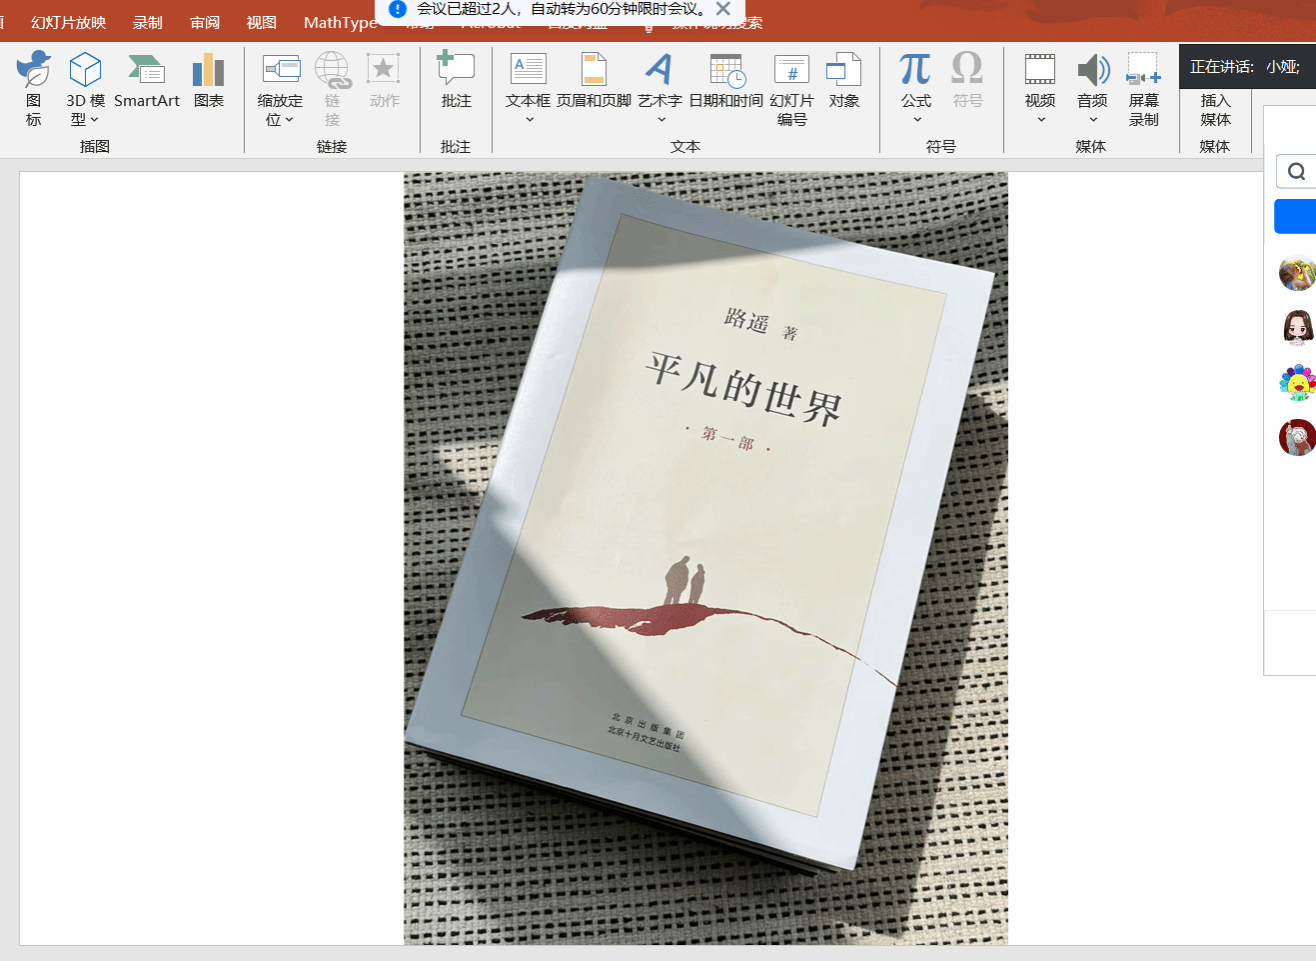
Task: Add a new comment (批注)
Action: pos(456,81)
